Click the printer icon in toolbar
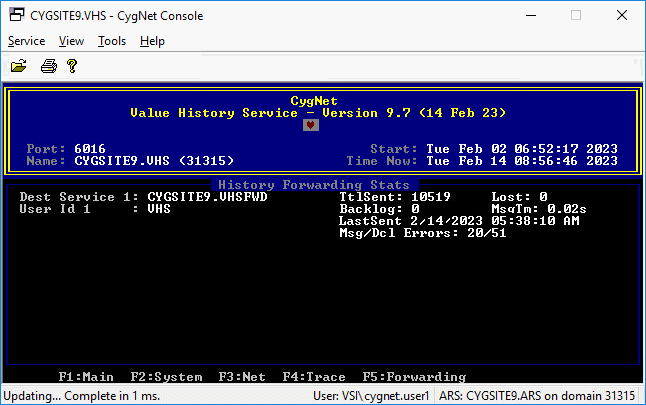 49,66
